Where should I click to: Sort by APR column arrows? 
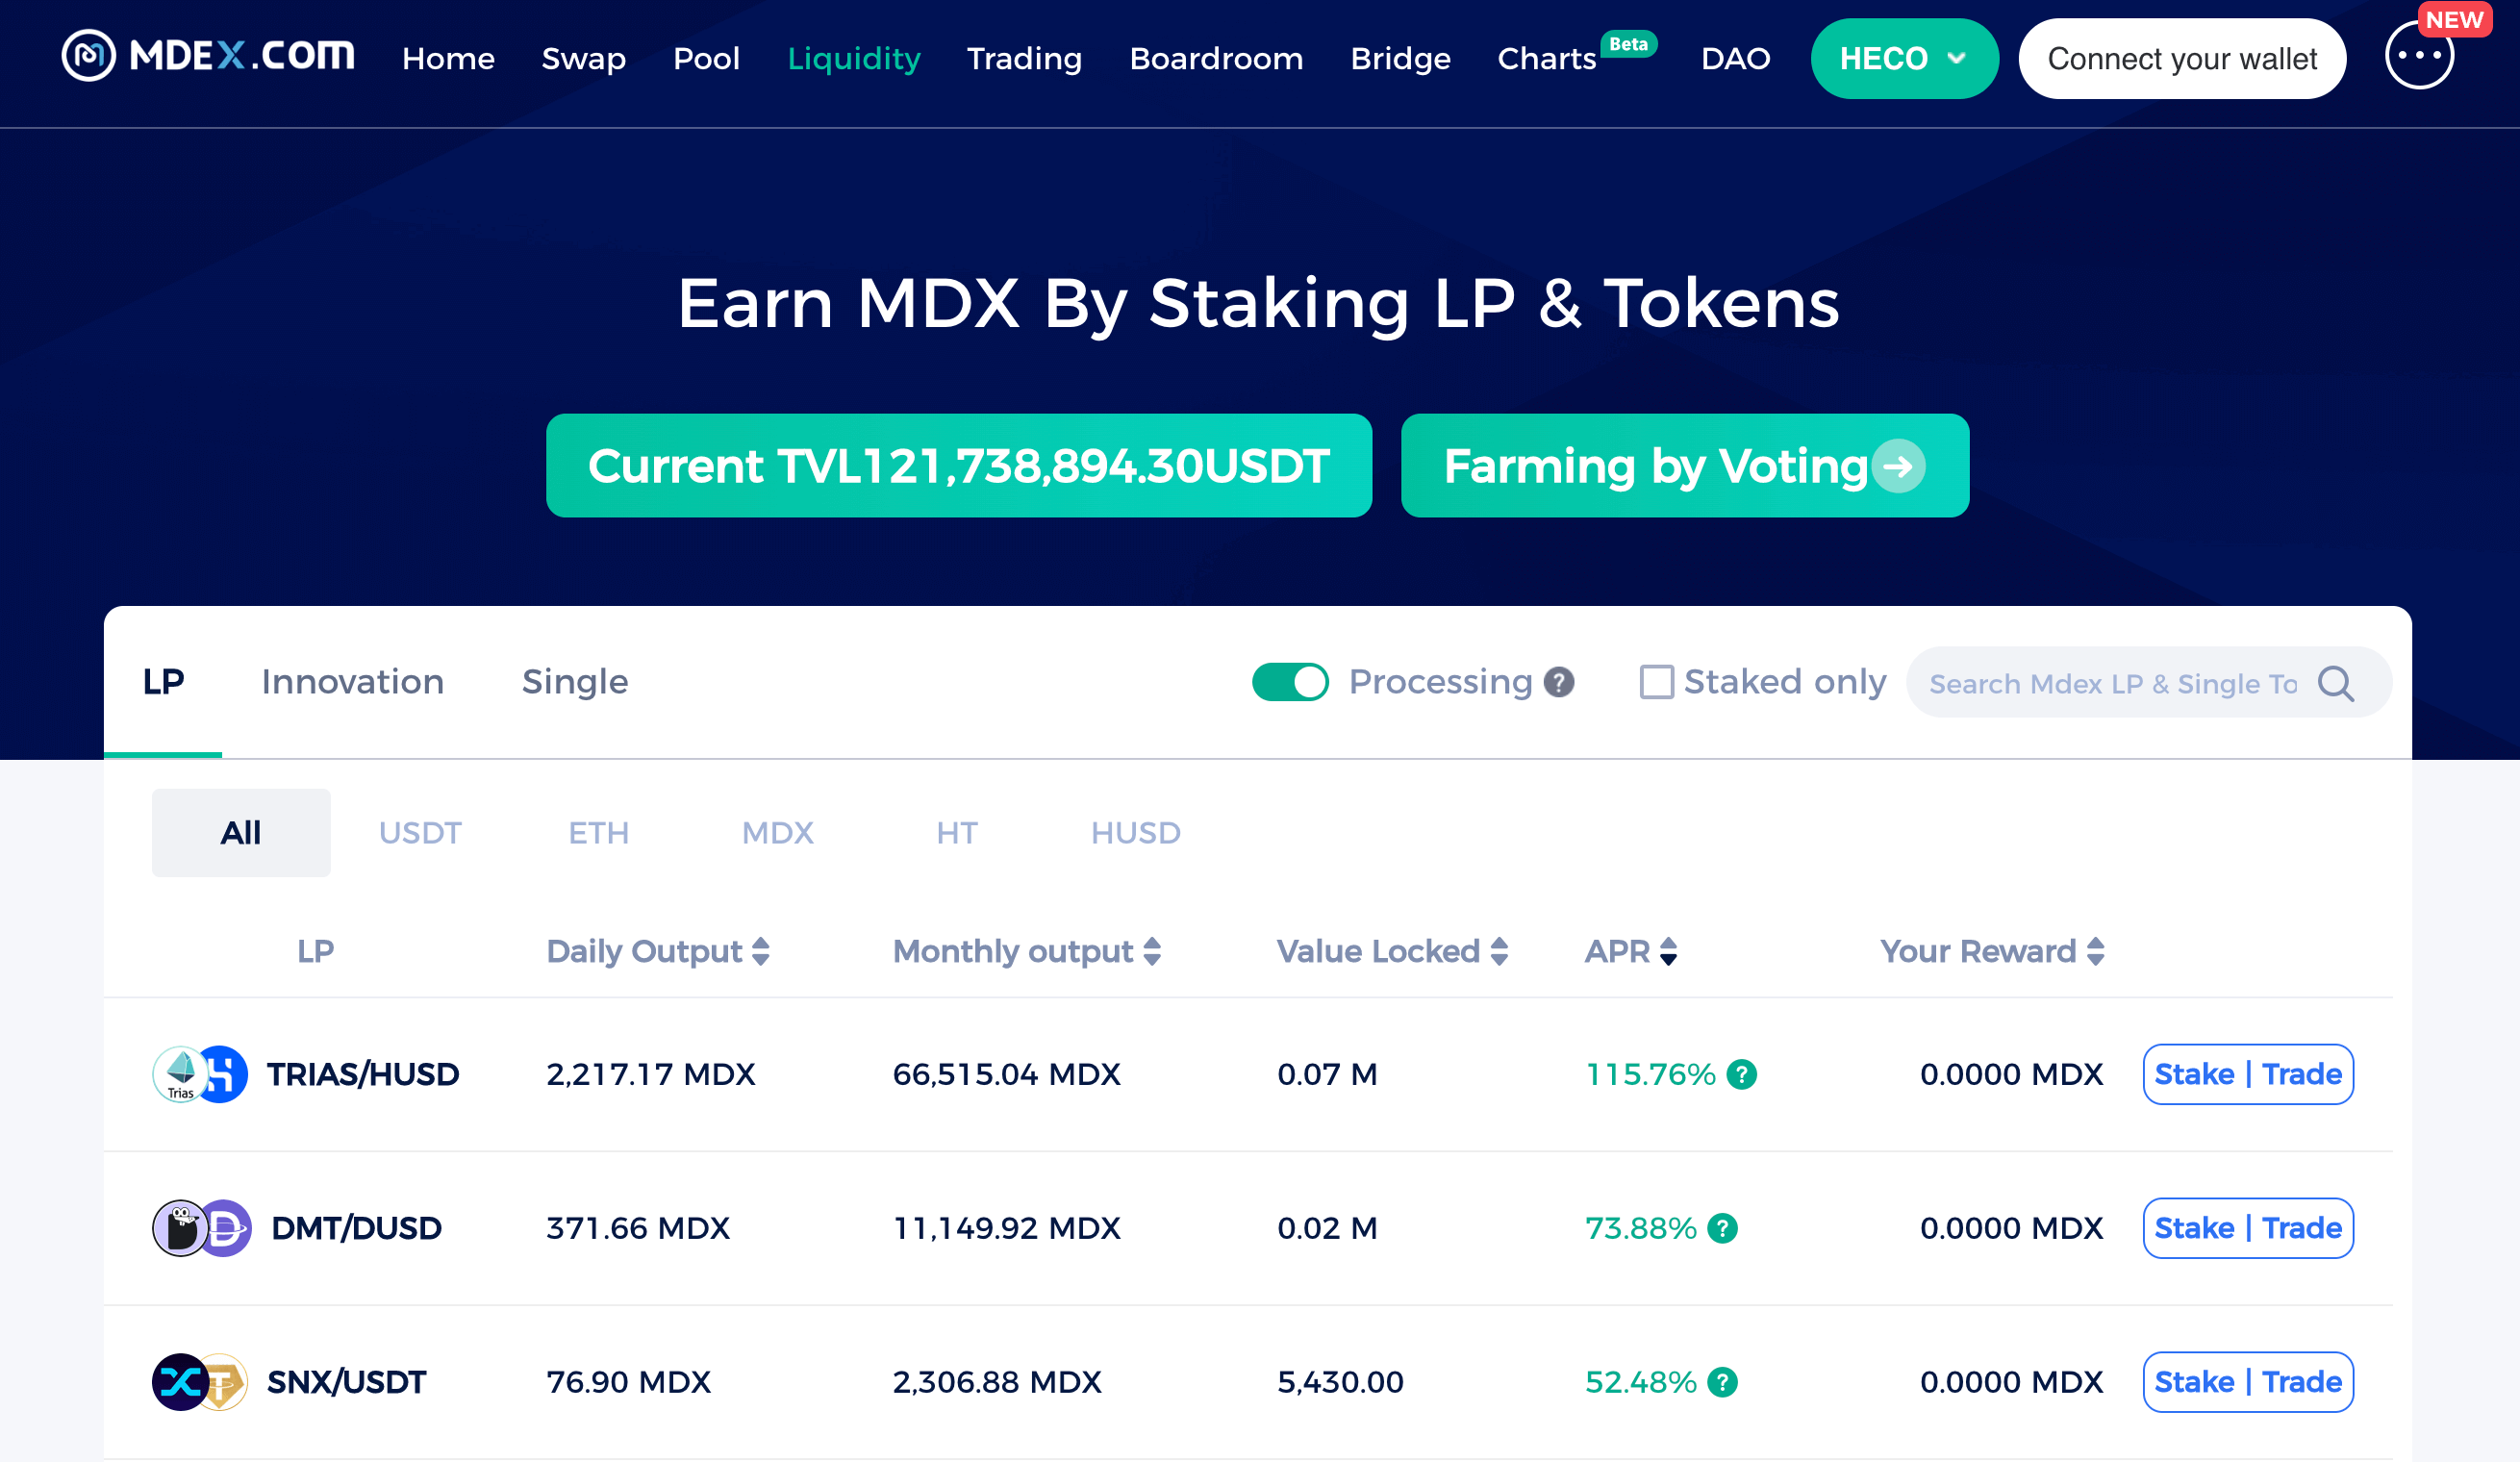pos(1668,951)
